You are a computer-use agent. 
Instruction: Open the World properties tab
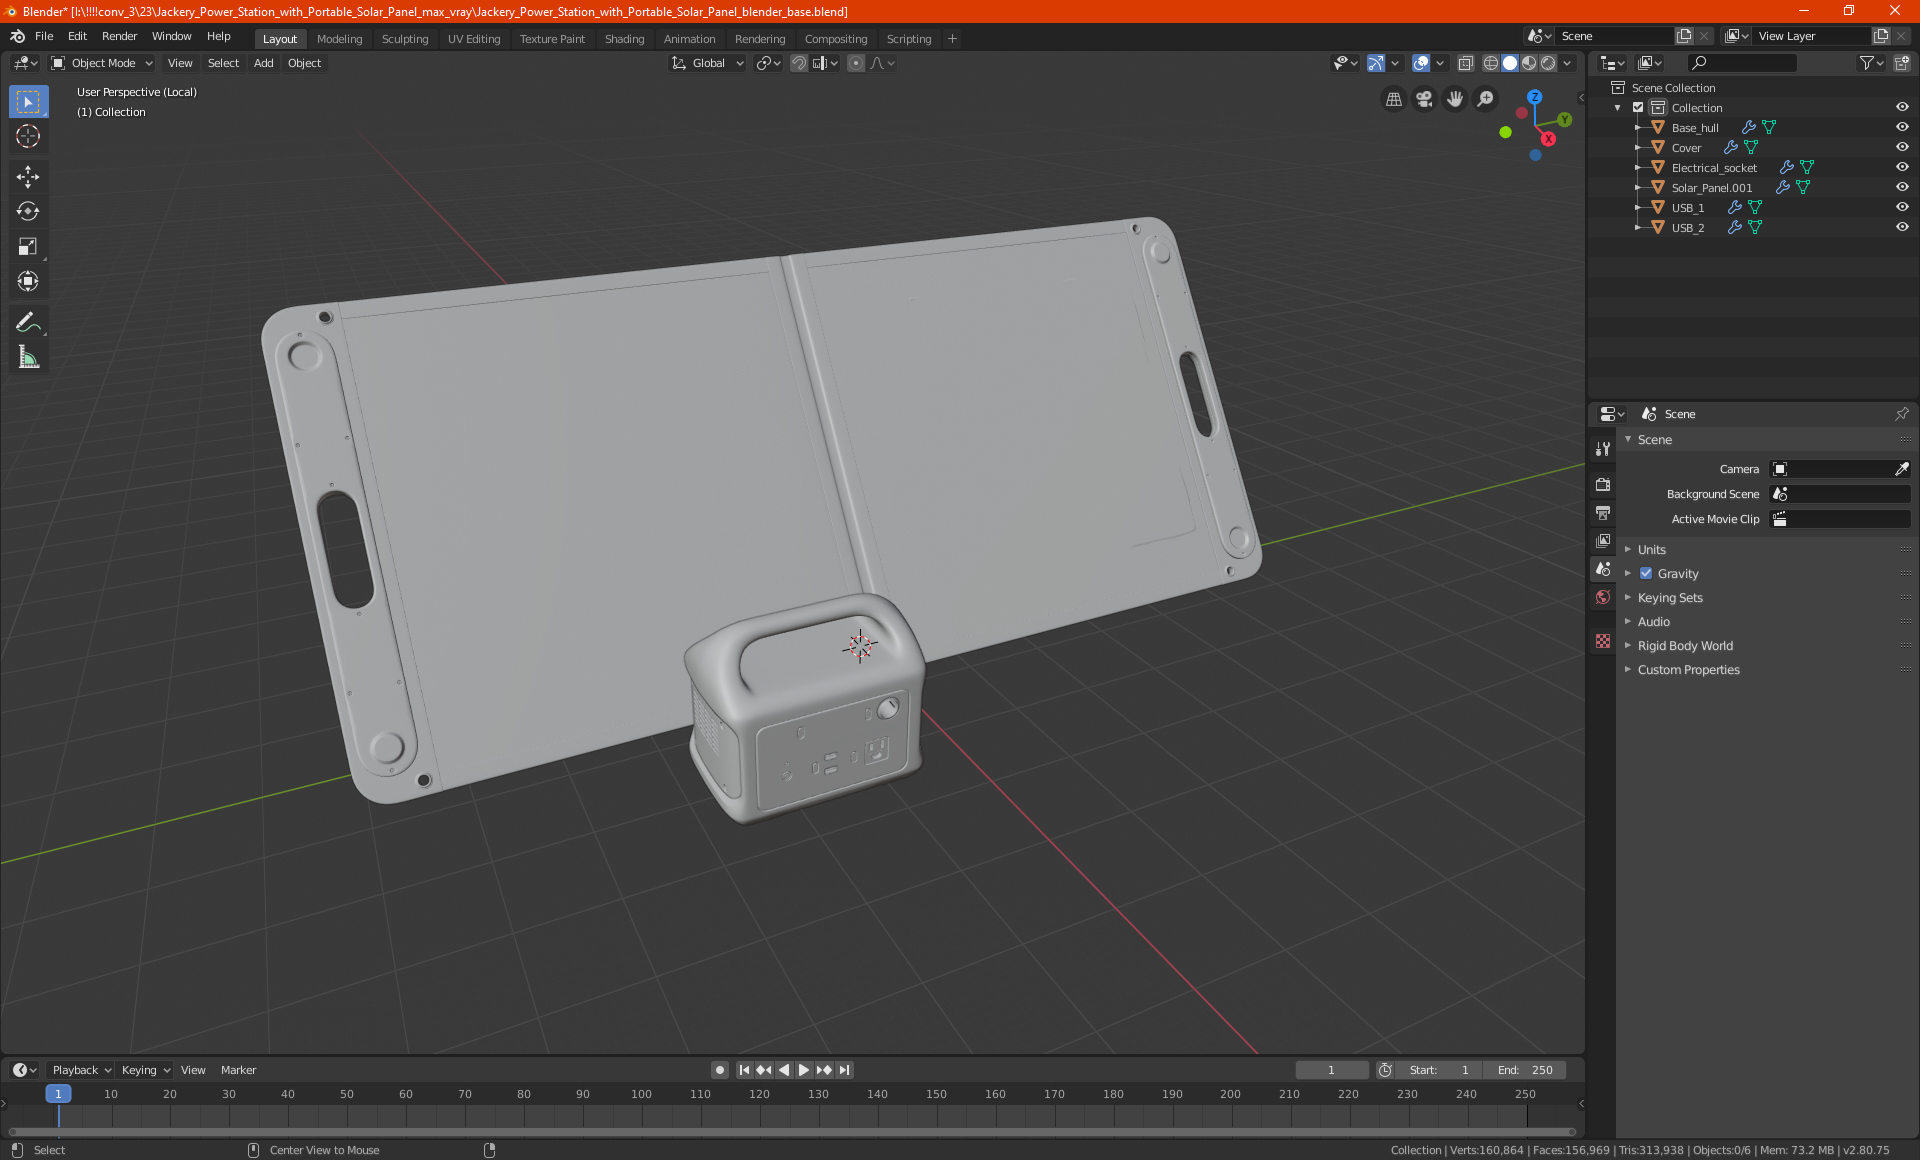(x=1603, y=597)
